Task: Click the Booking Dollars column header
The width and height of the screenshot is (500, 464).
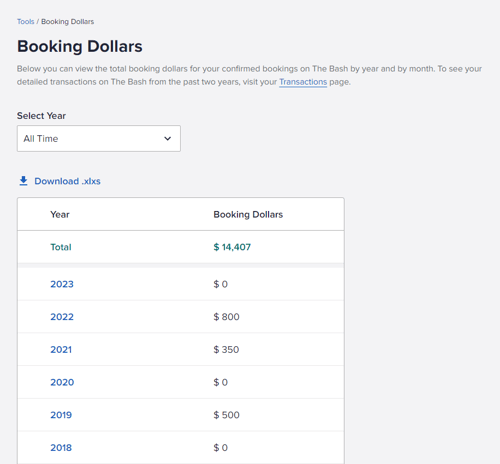Action: pos(248,214)
